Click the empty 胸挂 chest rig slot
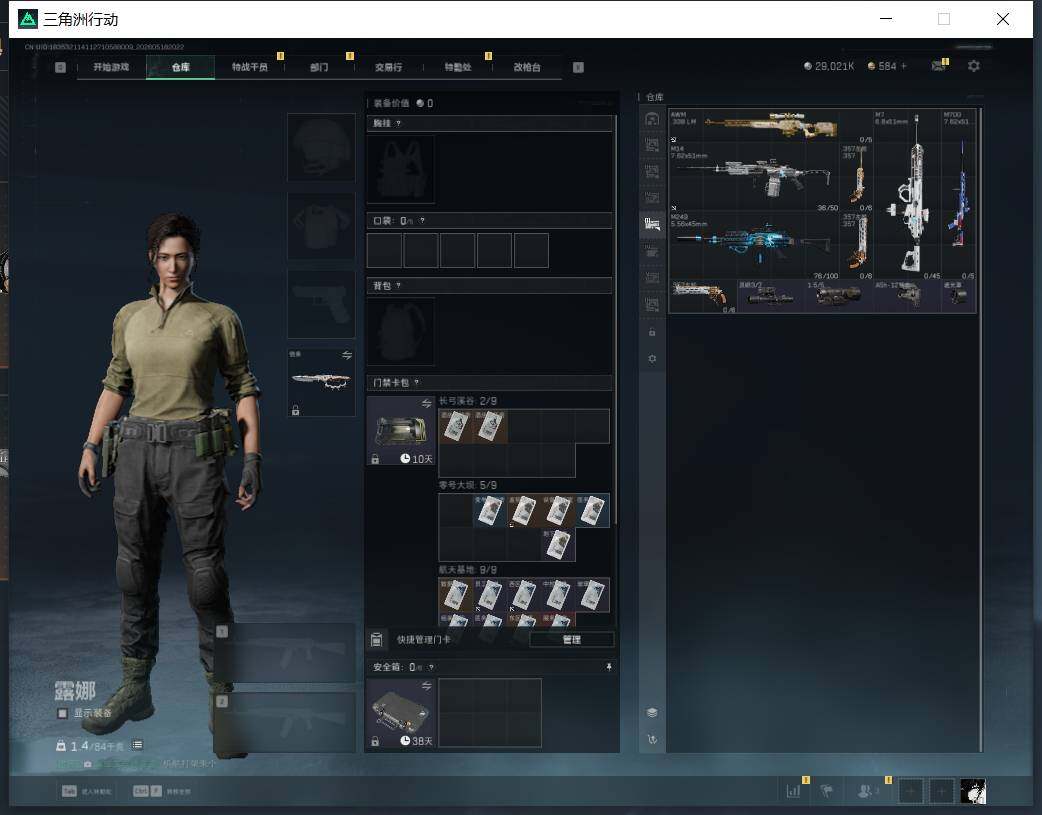The width and height of the screenshot is (1042, 815). click(401, 169)
